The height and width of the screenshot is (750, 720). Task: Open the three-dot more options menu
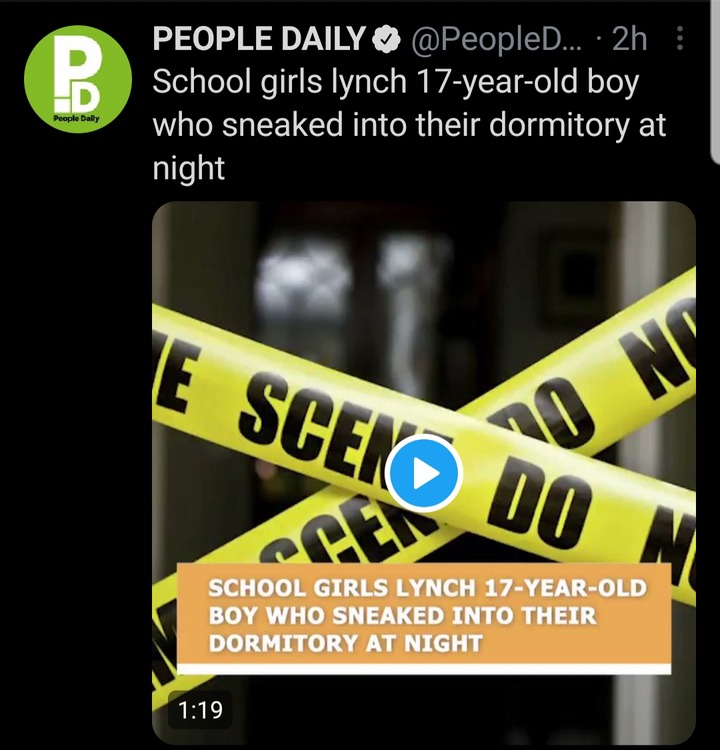(679, 39)
